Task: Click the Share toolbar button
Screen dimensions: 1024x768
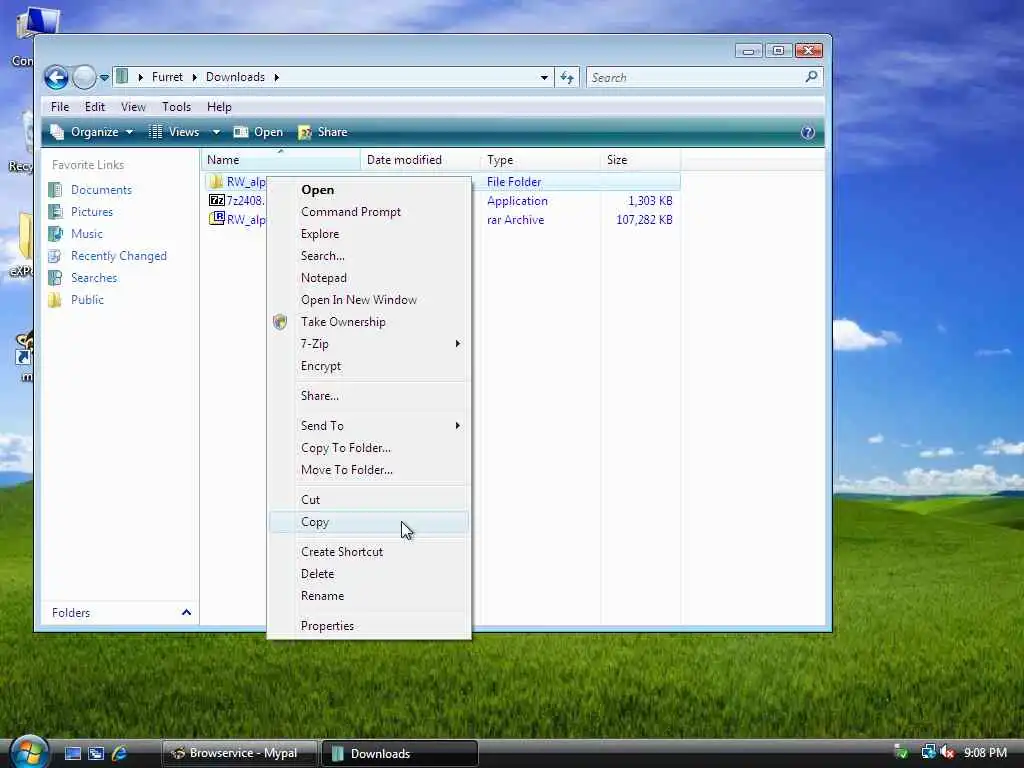Action: point(323,132)
